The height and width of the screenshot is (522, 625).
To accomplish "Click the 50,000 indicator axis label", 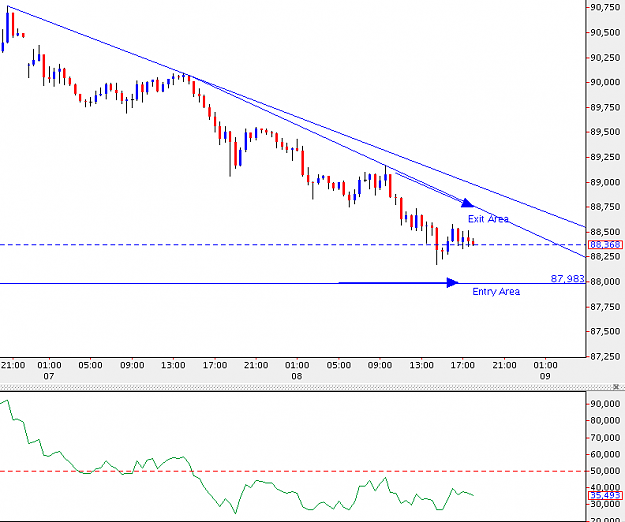I will 605,471.
